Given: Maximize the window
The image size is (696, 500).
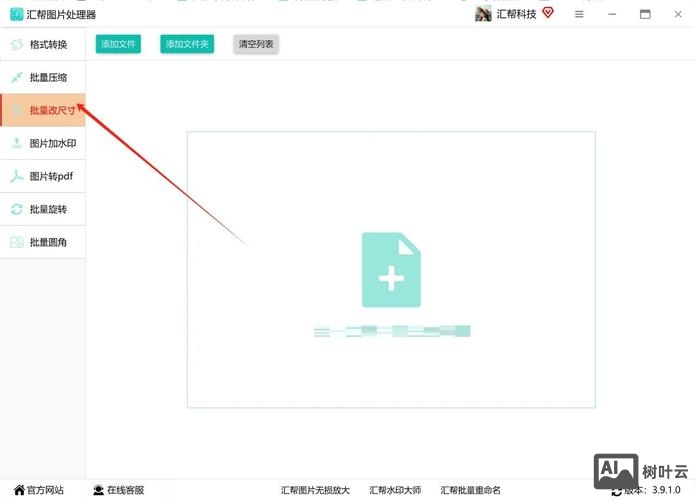Looking at the screenshot, I should pos(645,14).
